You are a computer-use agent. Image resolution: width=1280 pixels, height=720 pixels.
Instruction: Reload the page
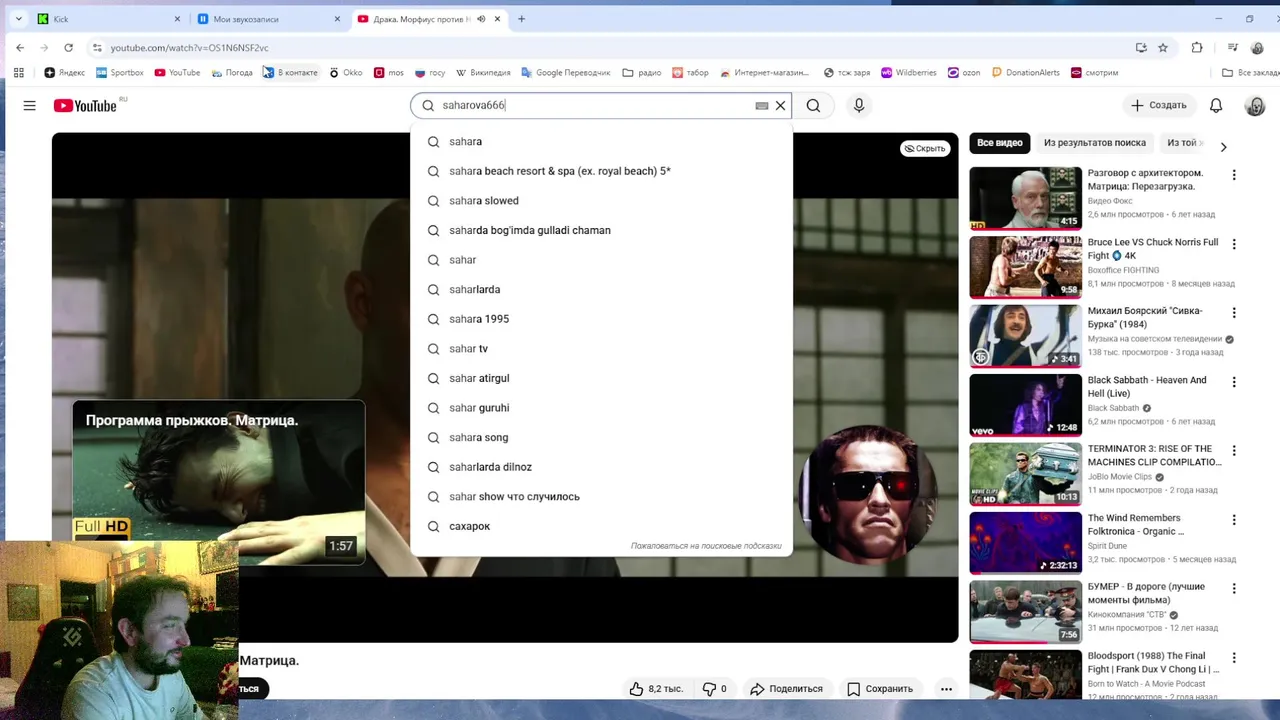[68, 47]
